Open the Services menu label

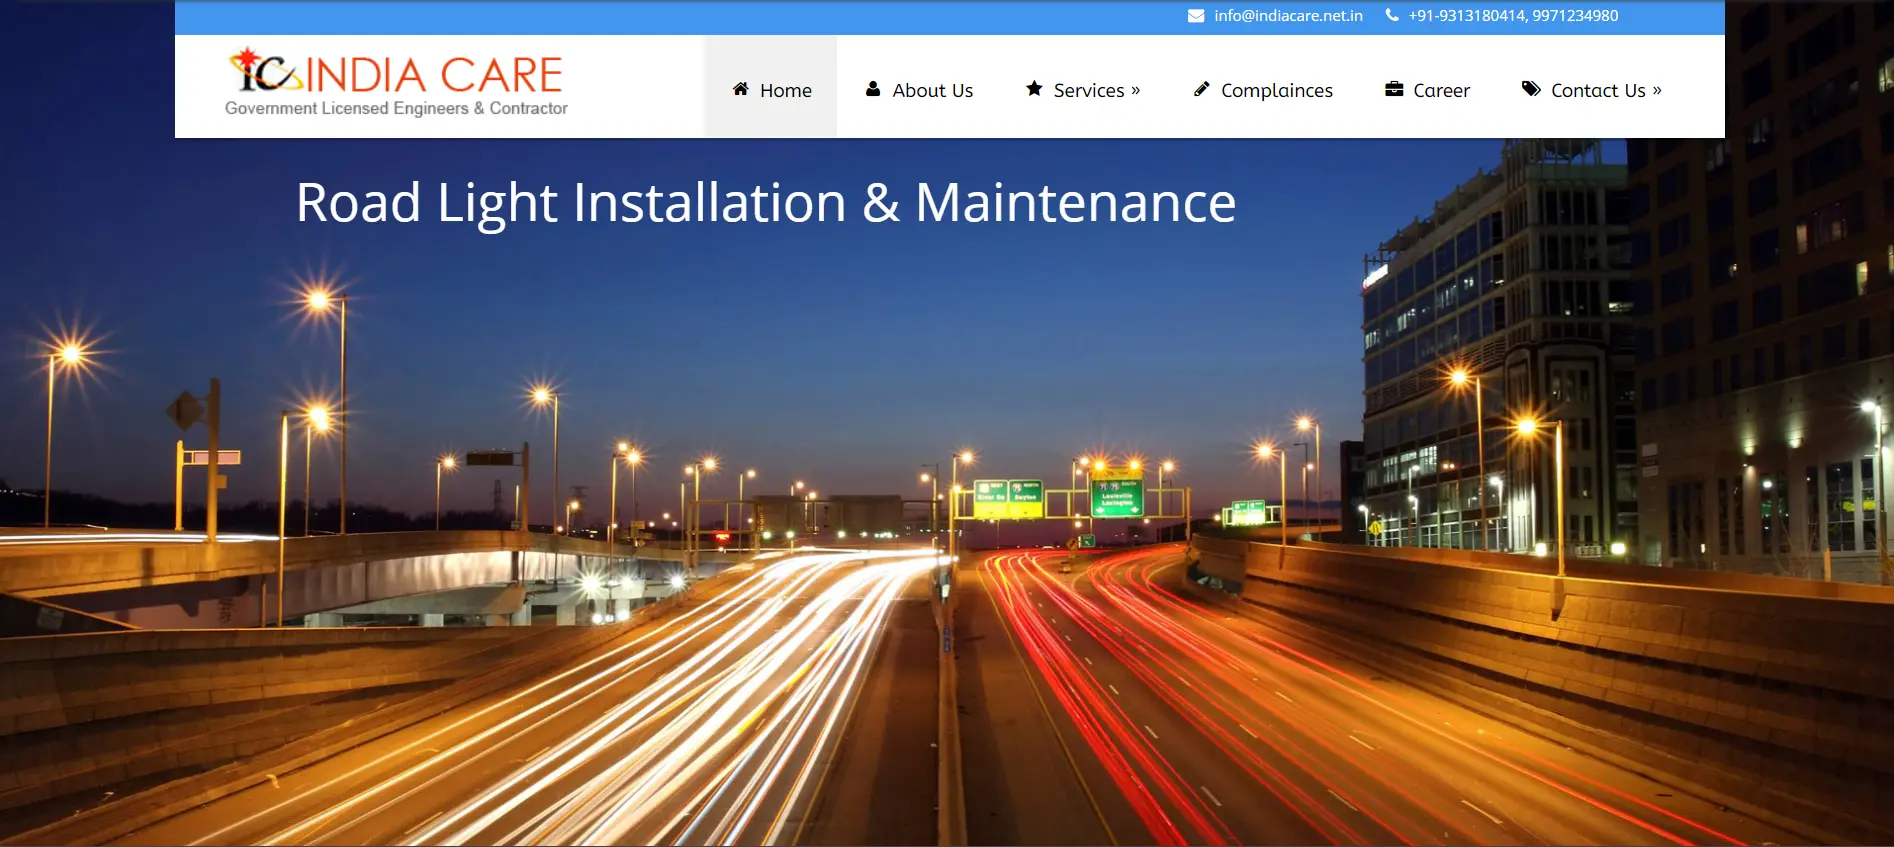tap(1088, 91)
